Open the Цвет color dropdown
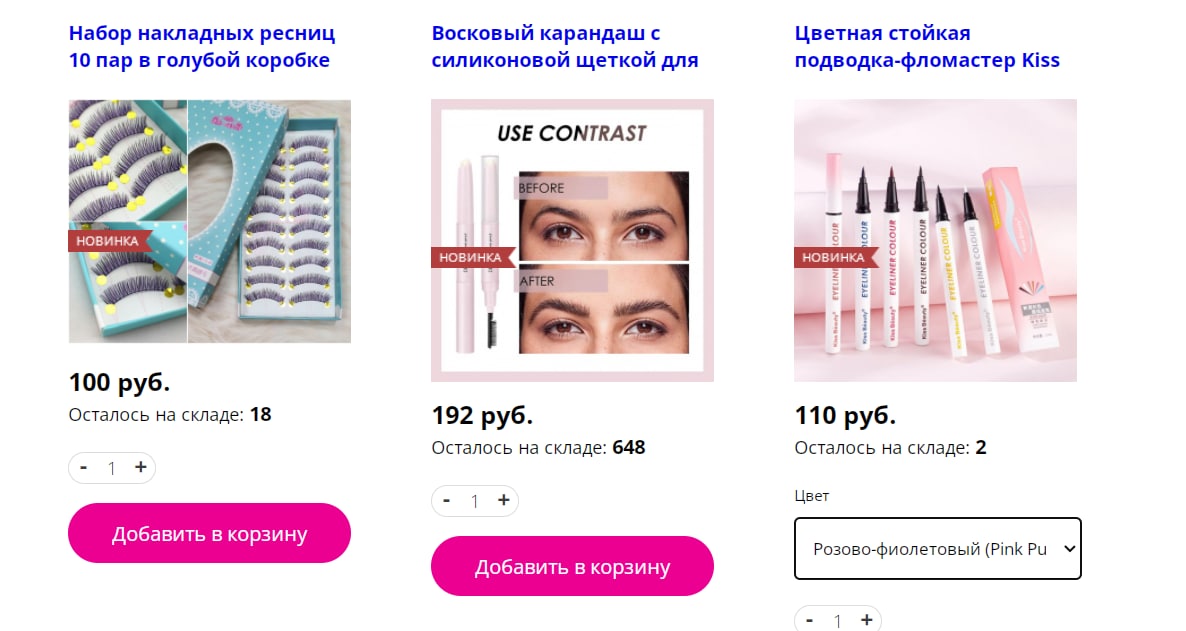The width and height of the screenshot is (1186, 631). tap(938, 549)
